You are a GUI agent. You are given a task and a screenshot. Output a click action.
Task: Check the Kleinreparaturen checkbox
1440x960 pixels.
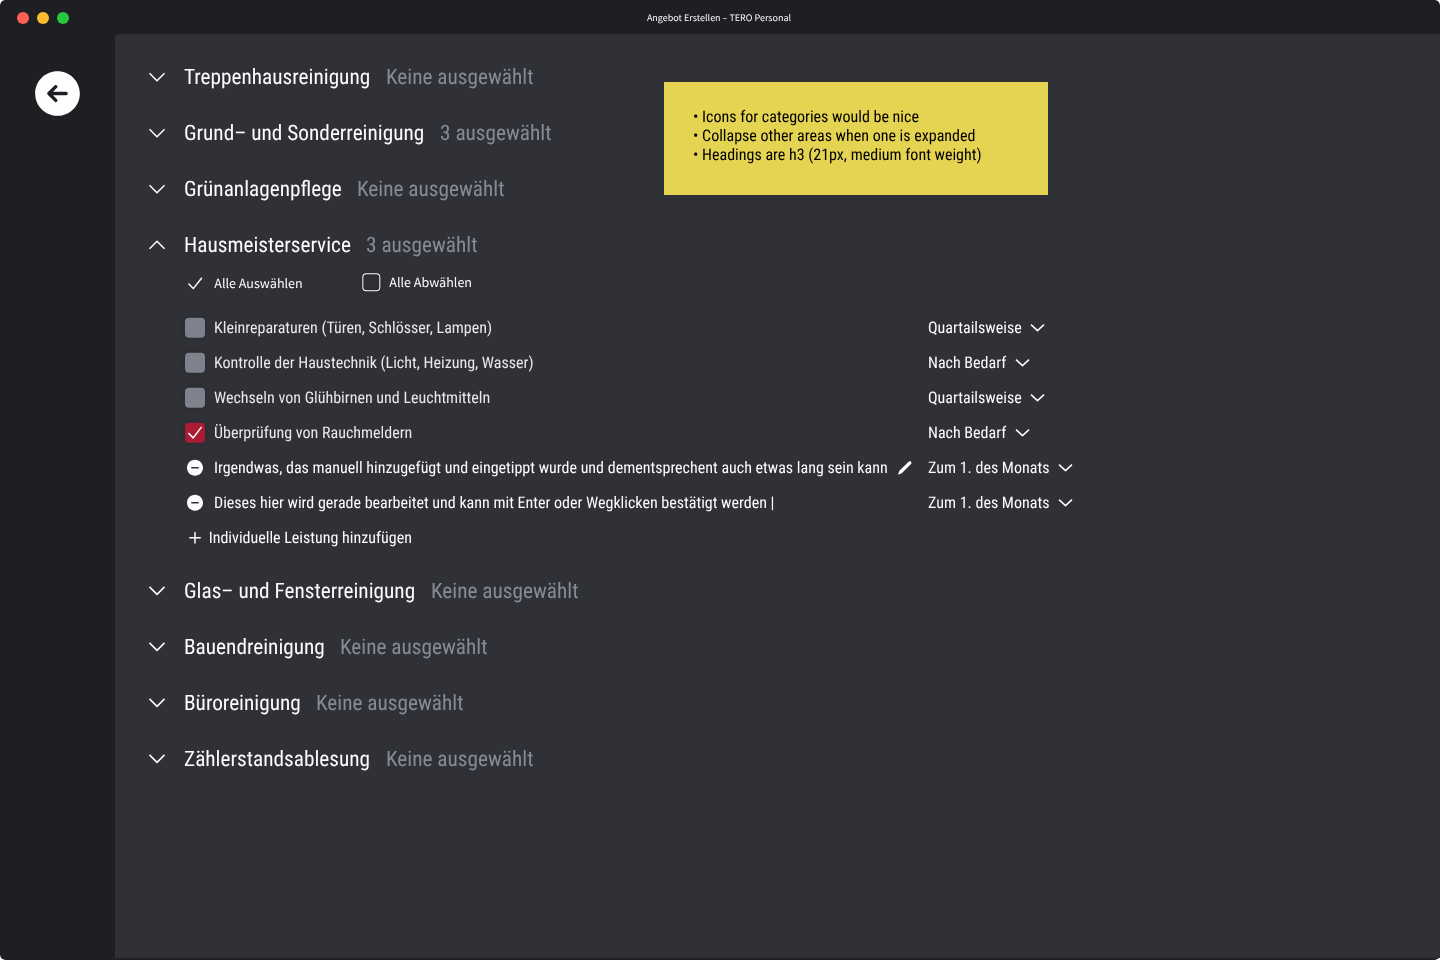point(195,328)
